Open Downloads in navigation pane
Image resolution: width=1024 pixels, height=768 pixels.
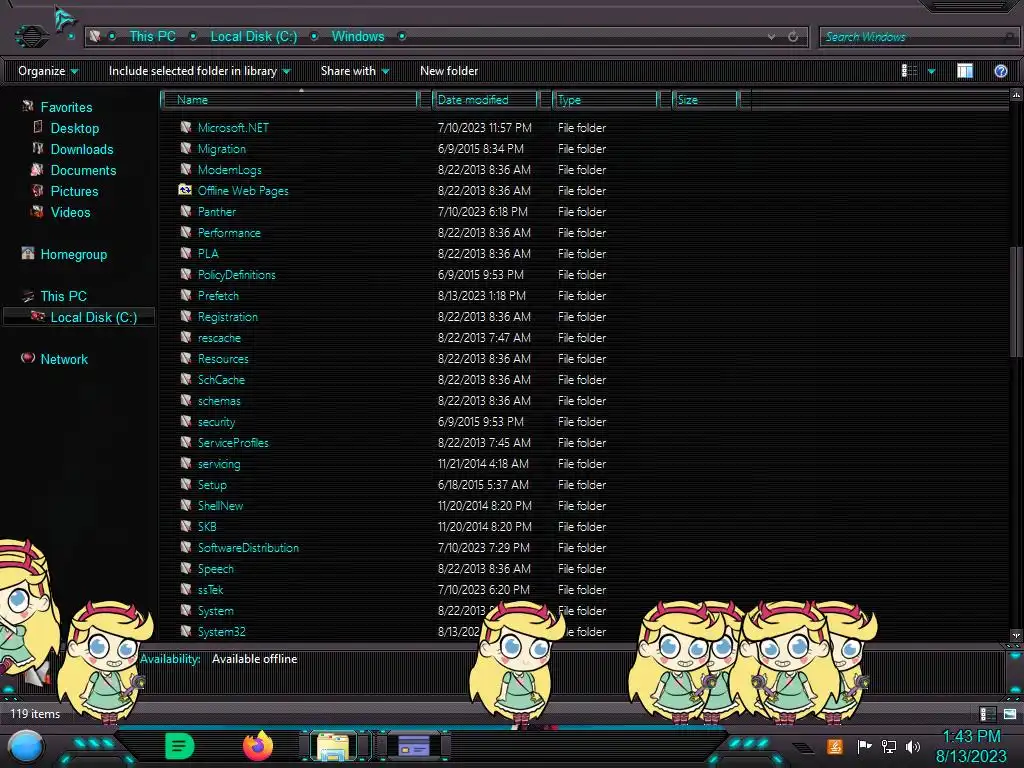tap(82, 149)
